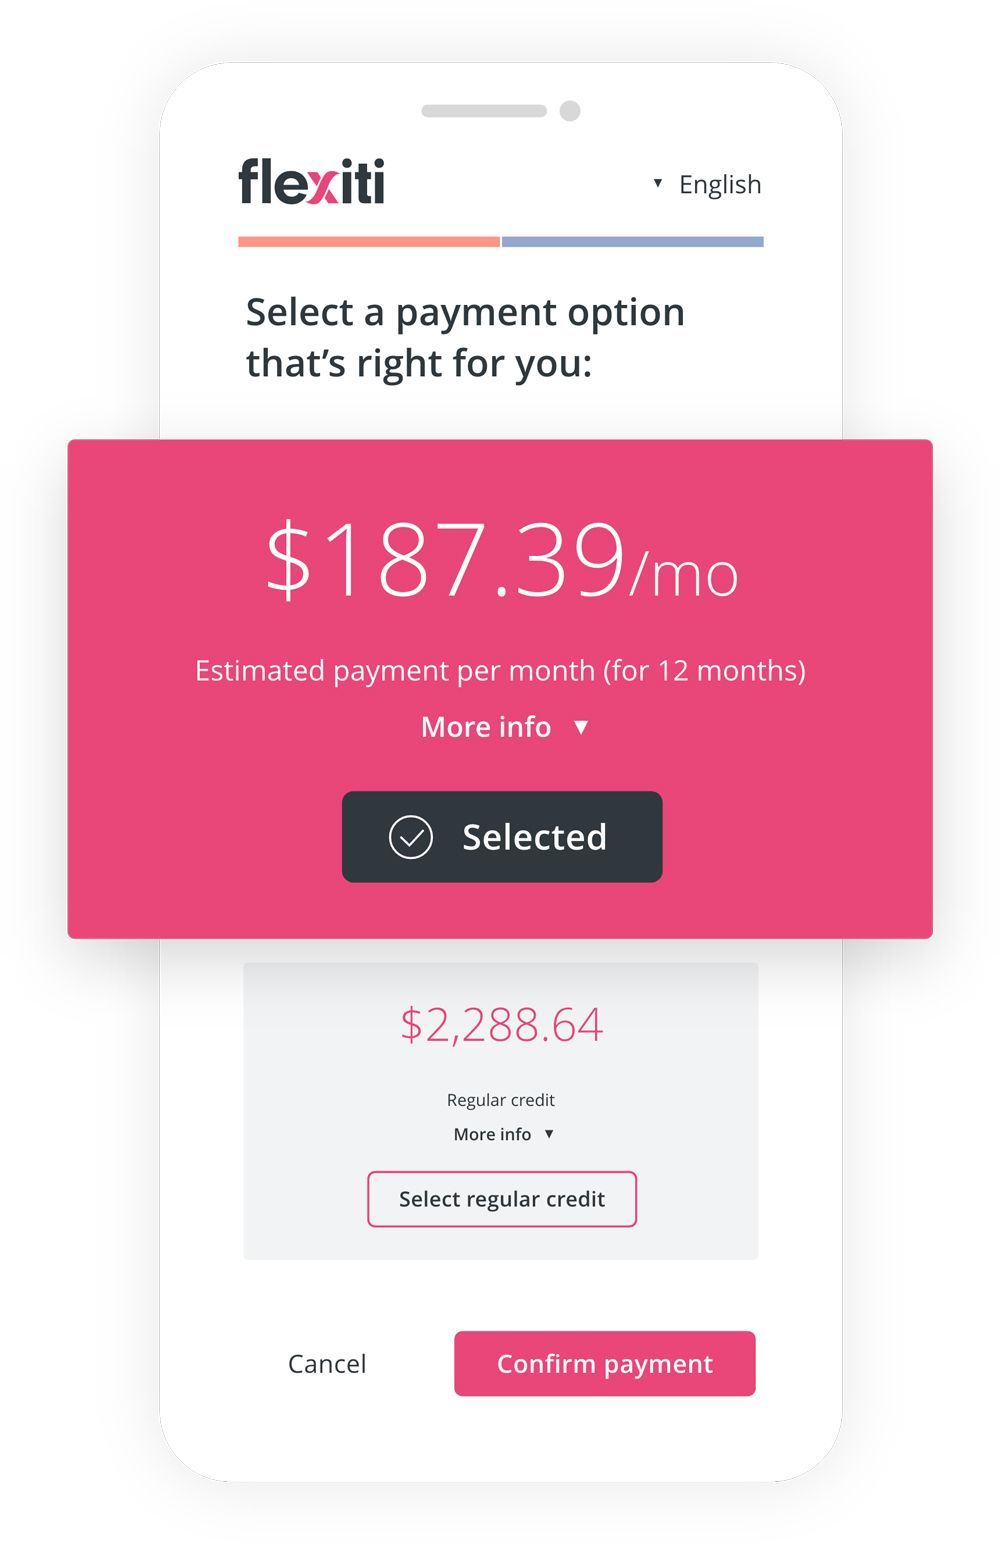This screenshot has width=1000, height=1544.
Task: Click the 'Select regular credit' outlined button
Action: point(501,1199)
